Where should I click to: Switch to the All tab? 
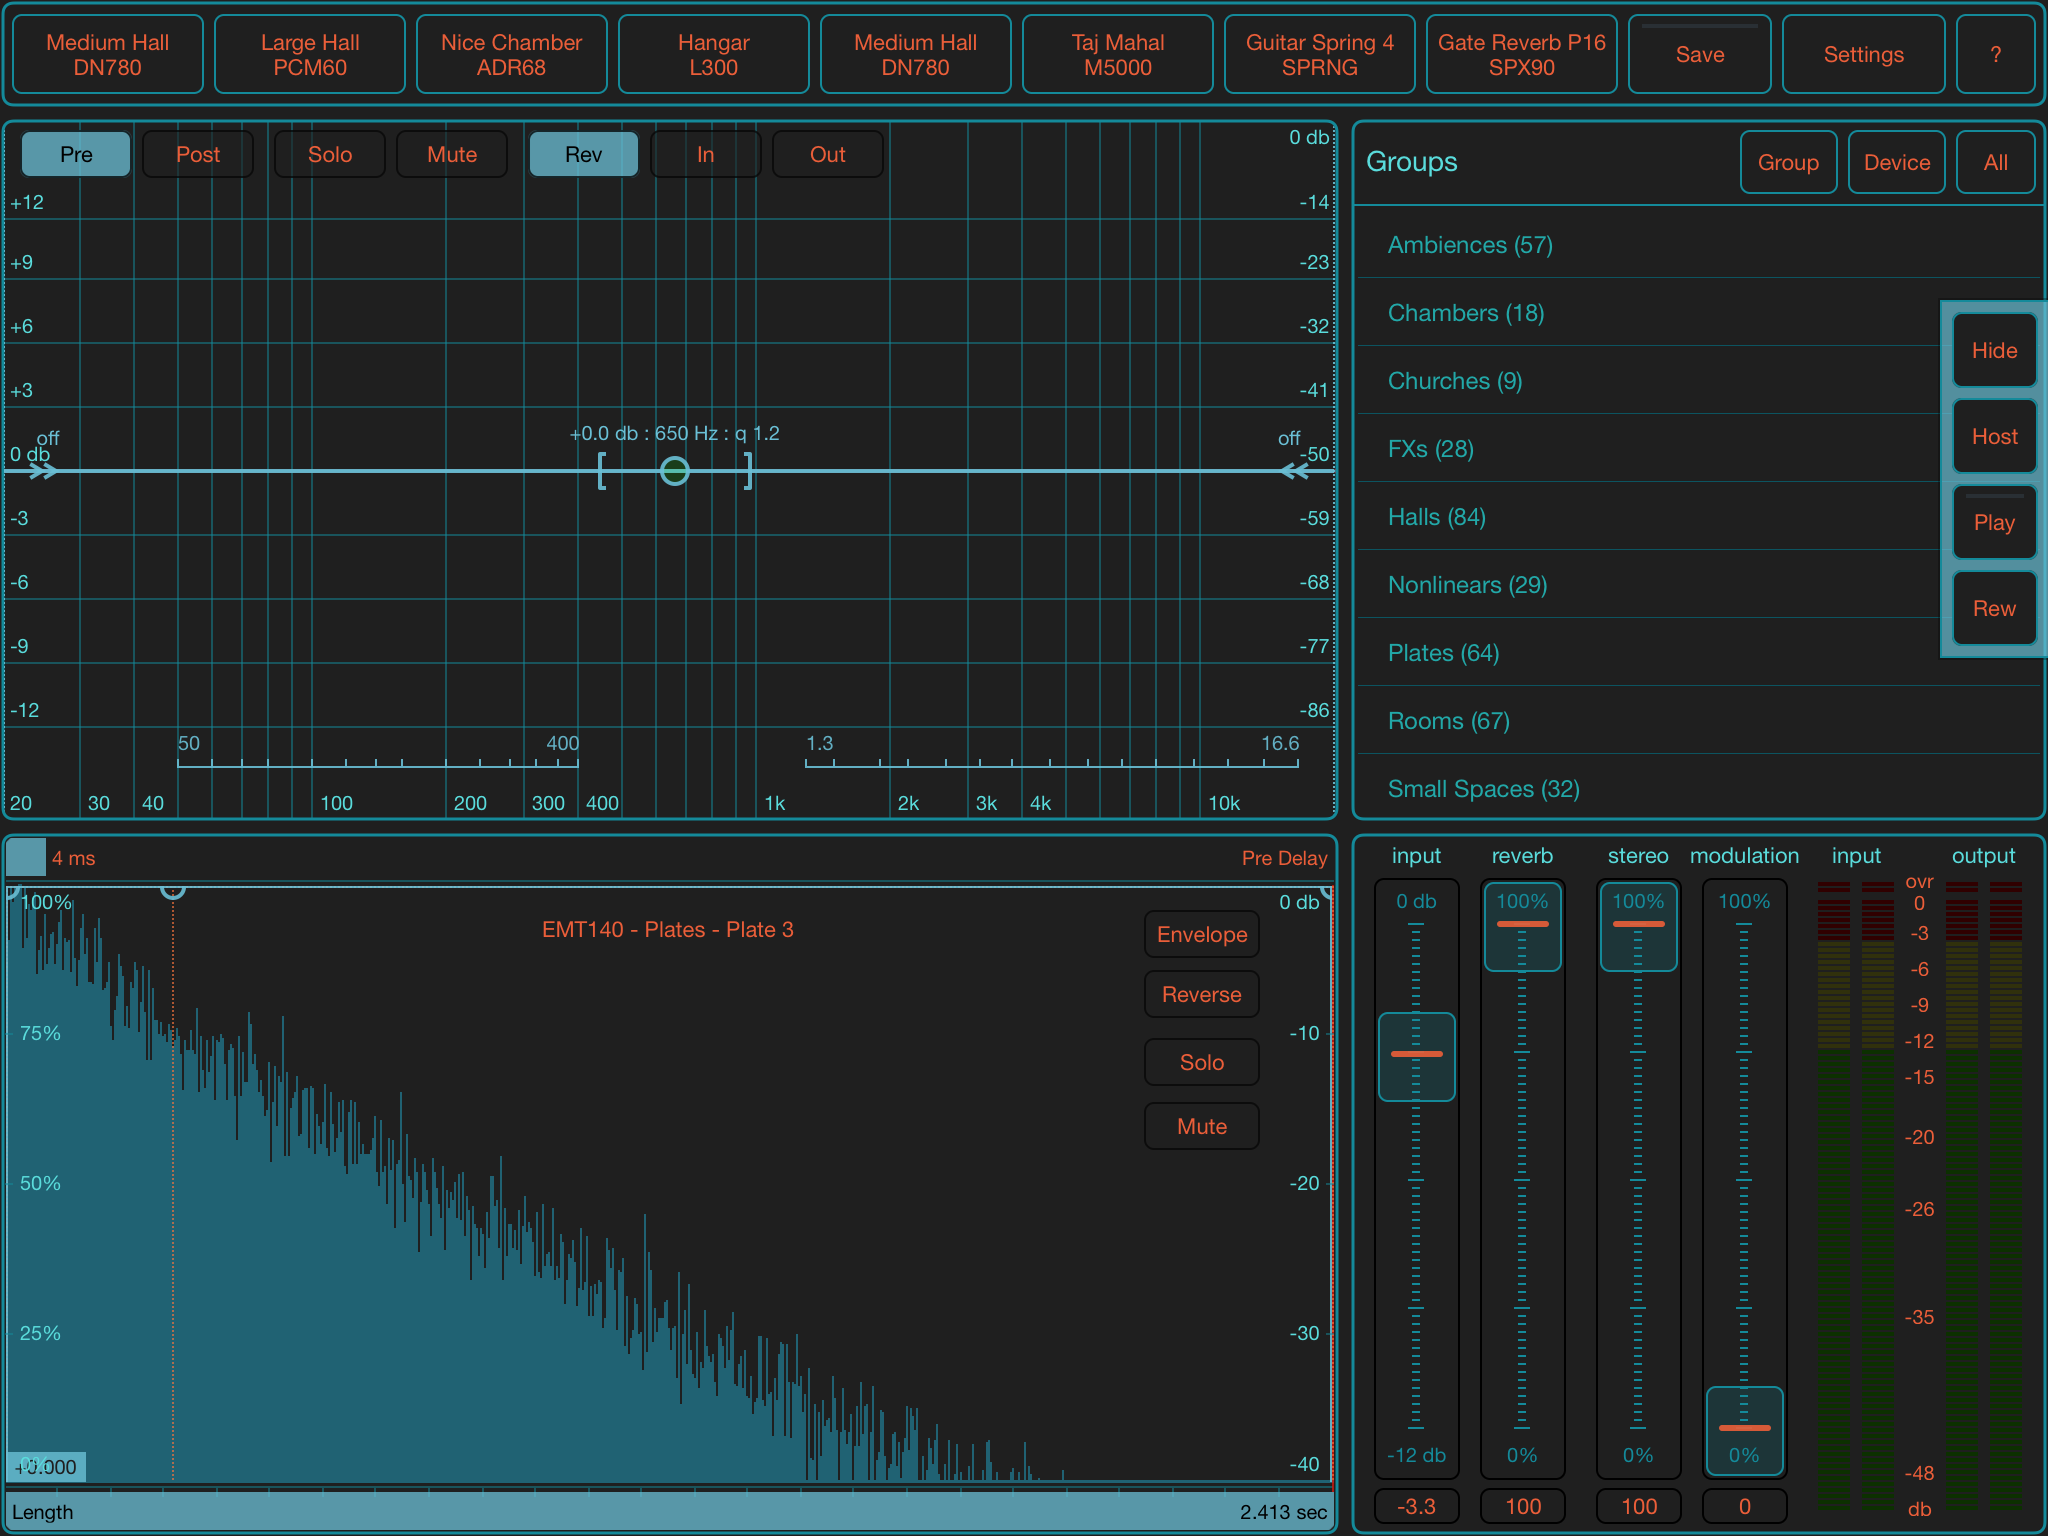click(x=1996, y=162)
